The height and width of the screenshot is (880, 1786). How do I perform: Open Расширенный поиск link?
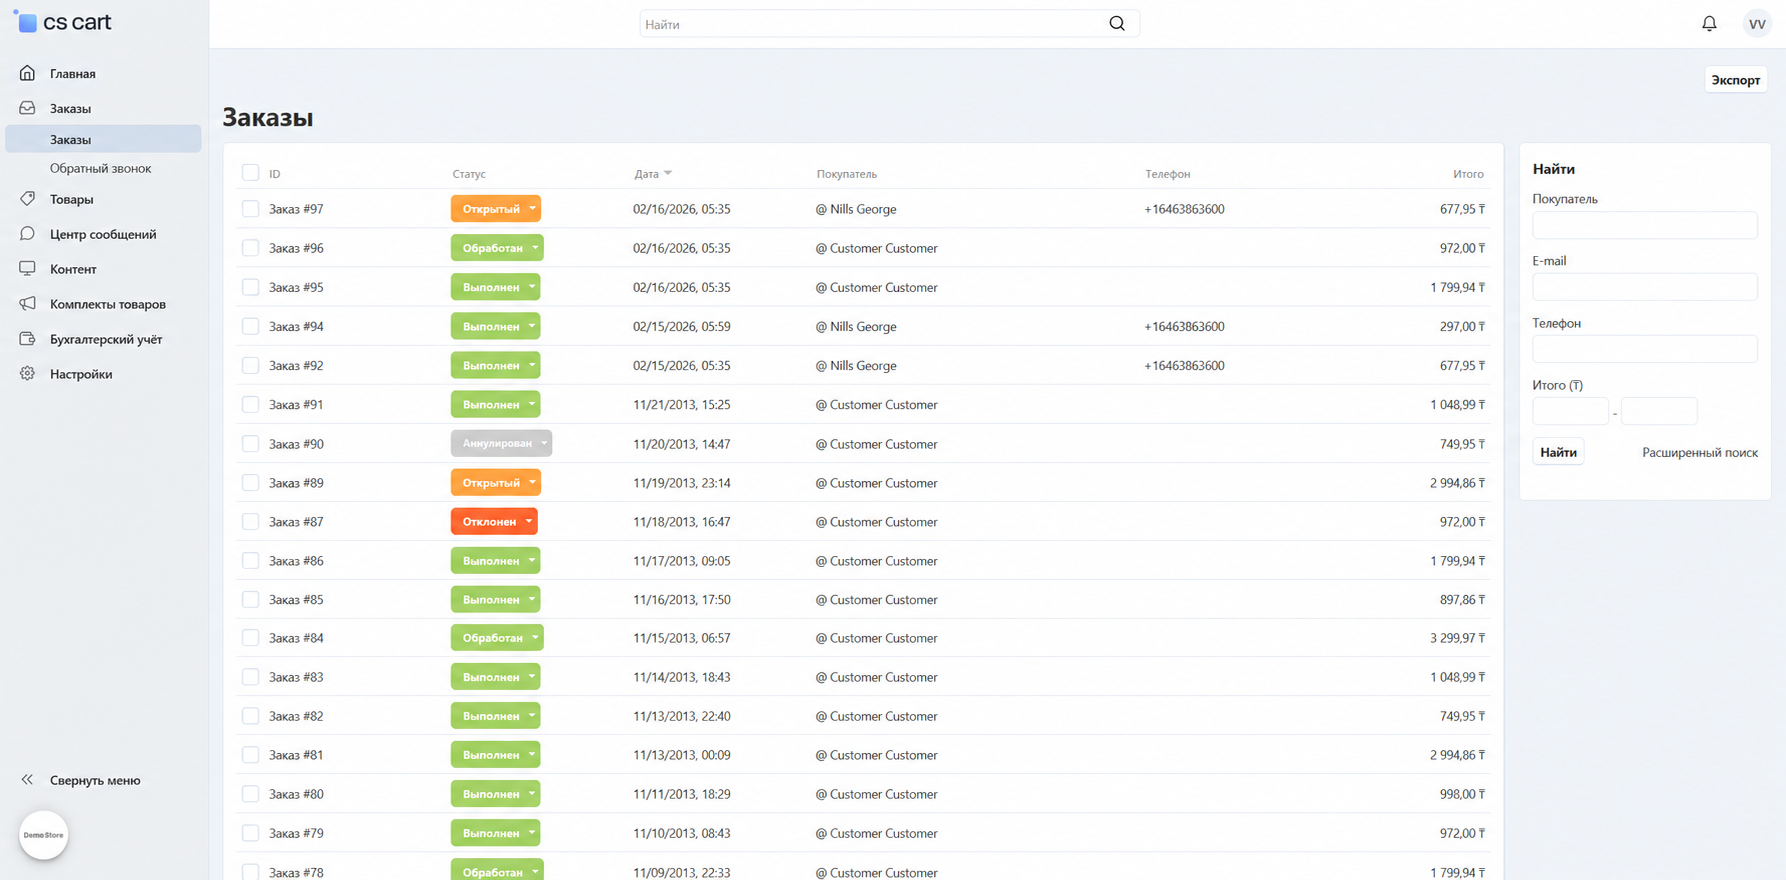click(x=1699, y=452)
